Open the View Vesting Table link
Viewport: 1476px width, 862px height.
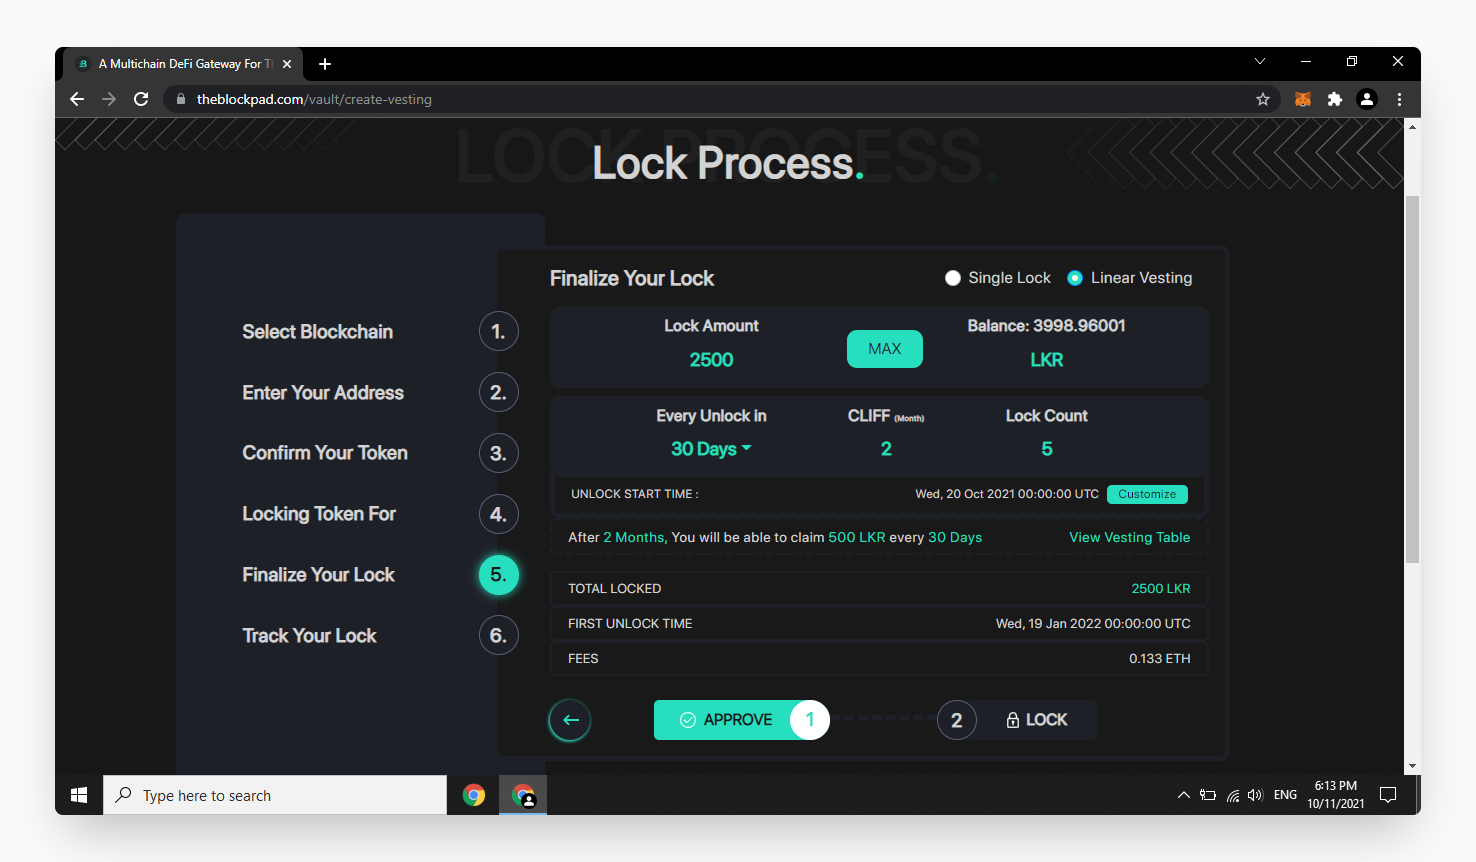click(x=1130, y=537)
